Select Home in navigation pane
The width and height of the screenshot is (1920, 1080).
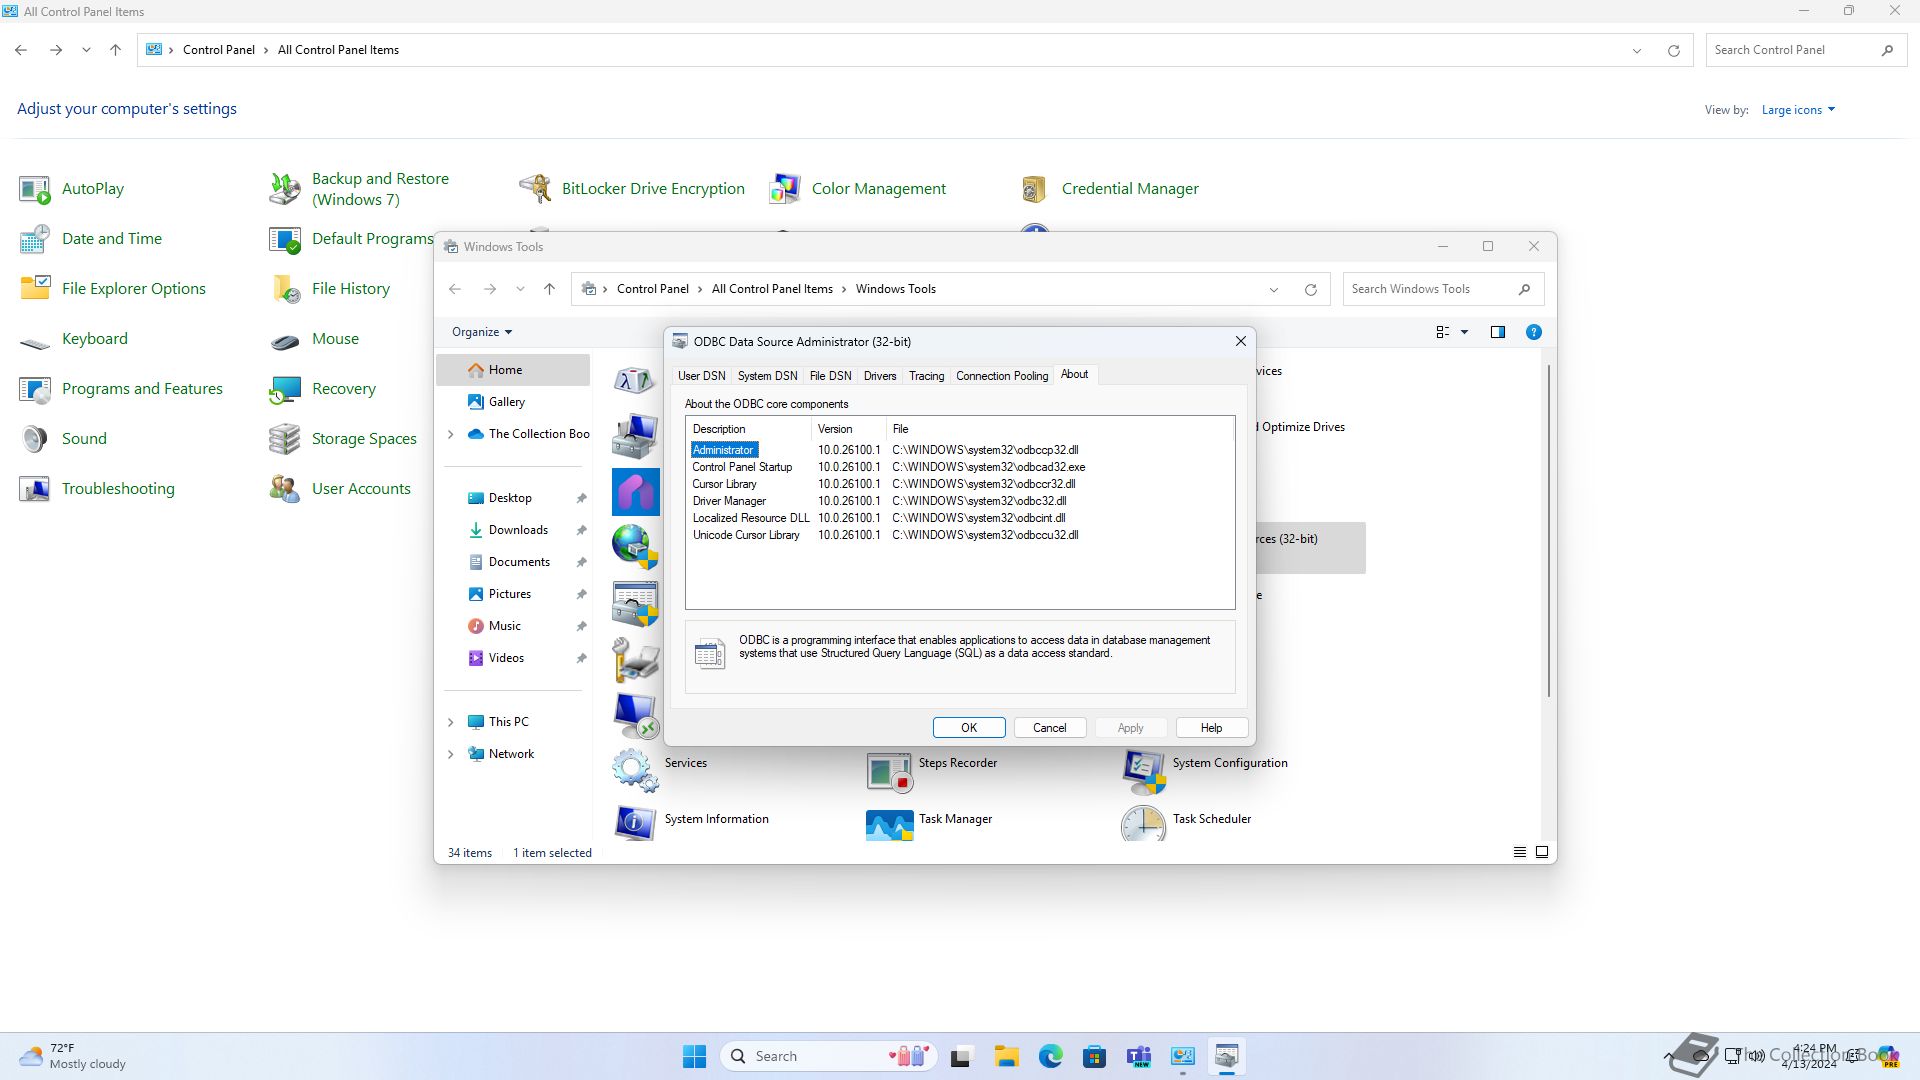514,370
